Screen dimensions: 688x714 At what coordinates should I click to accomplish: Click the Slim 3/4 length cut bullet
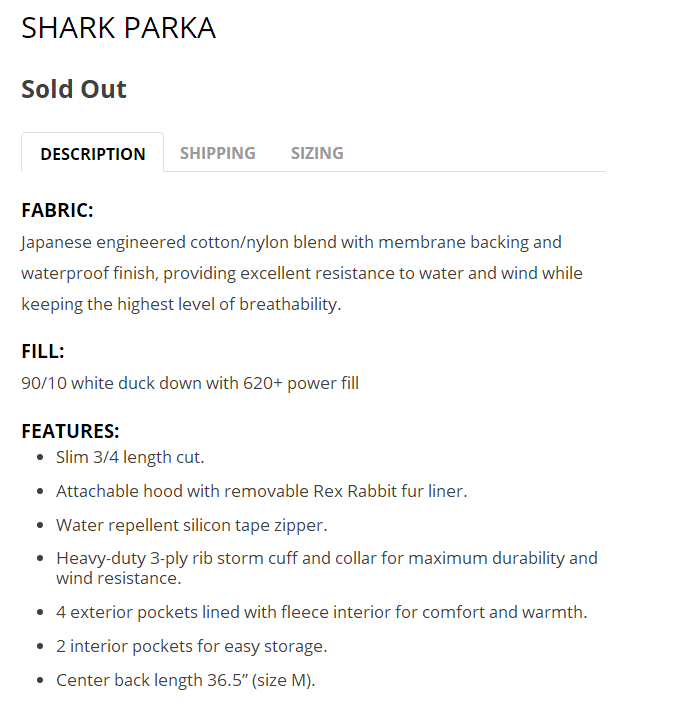tap(130, 457)
